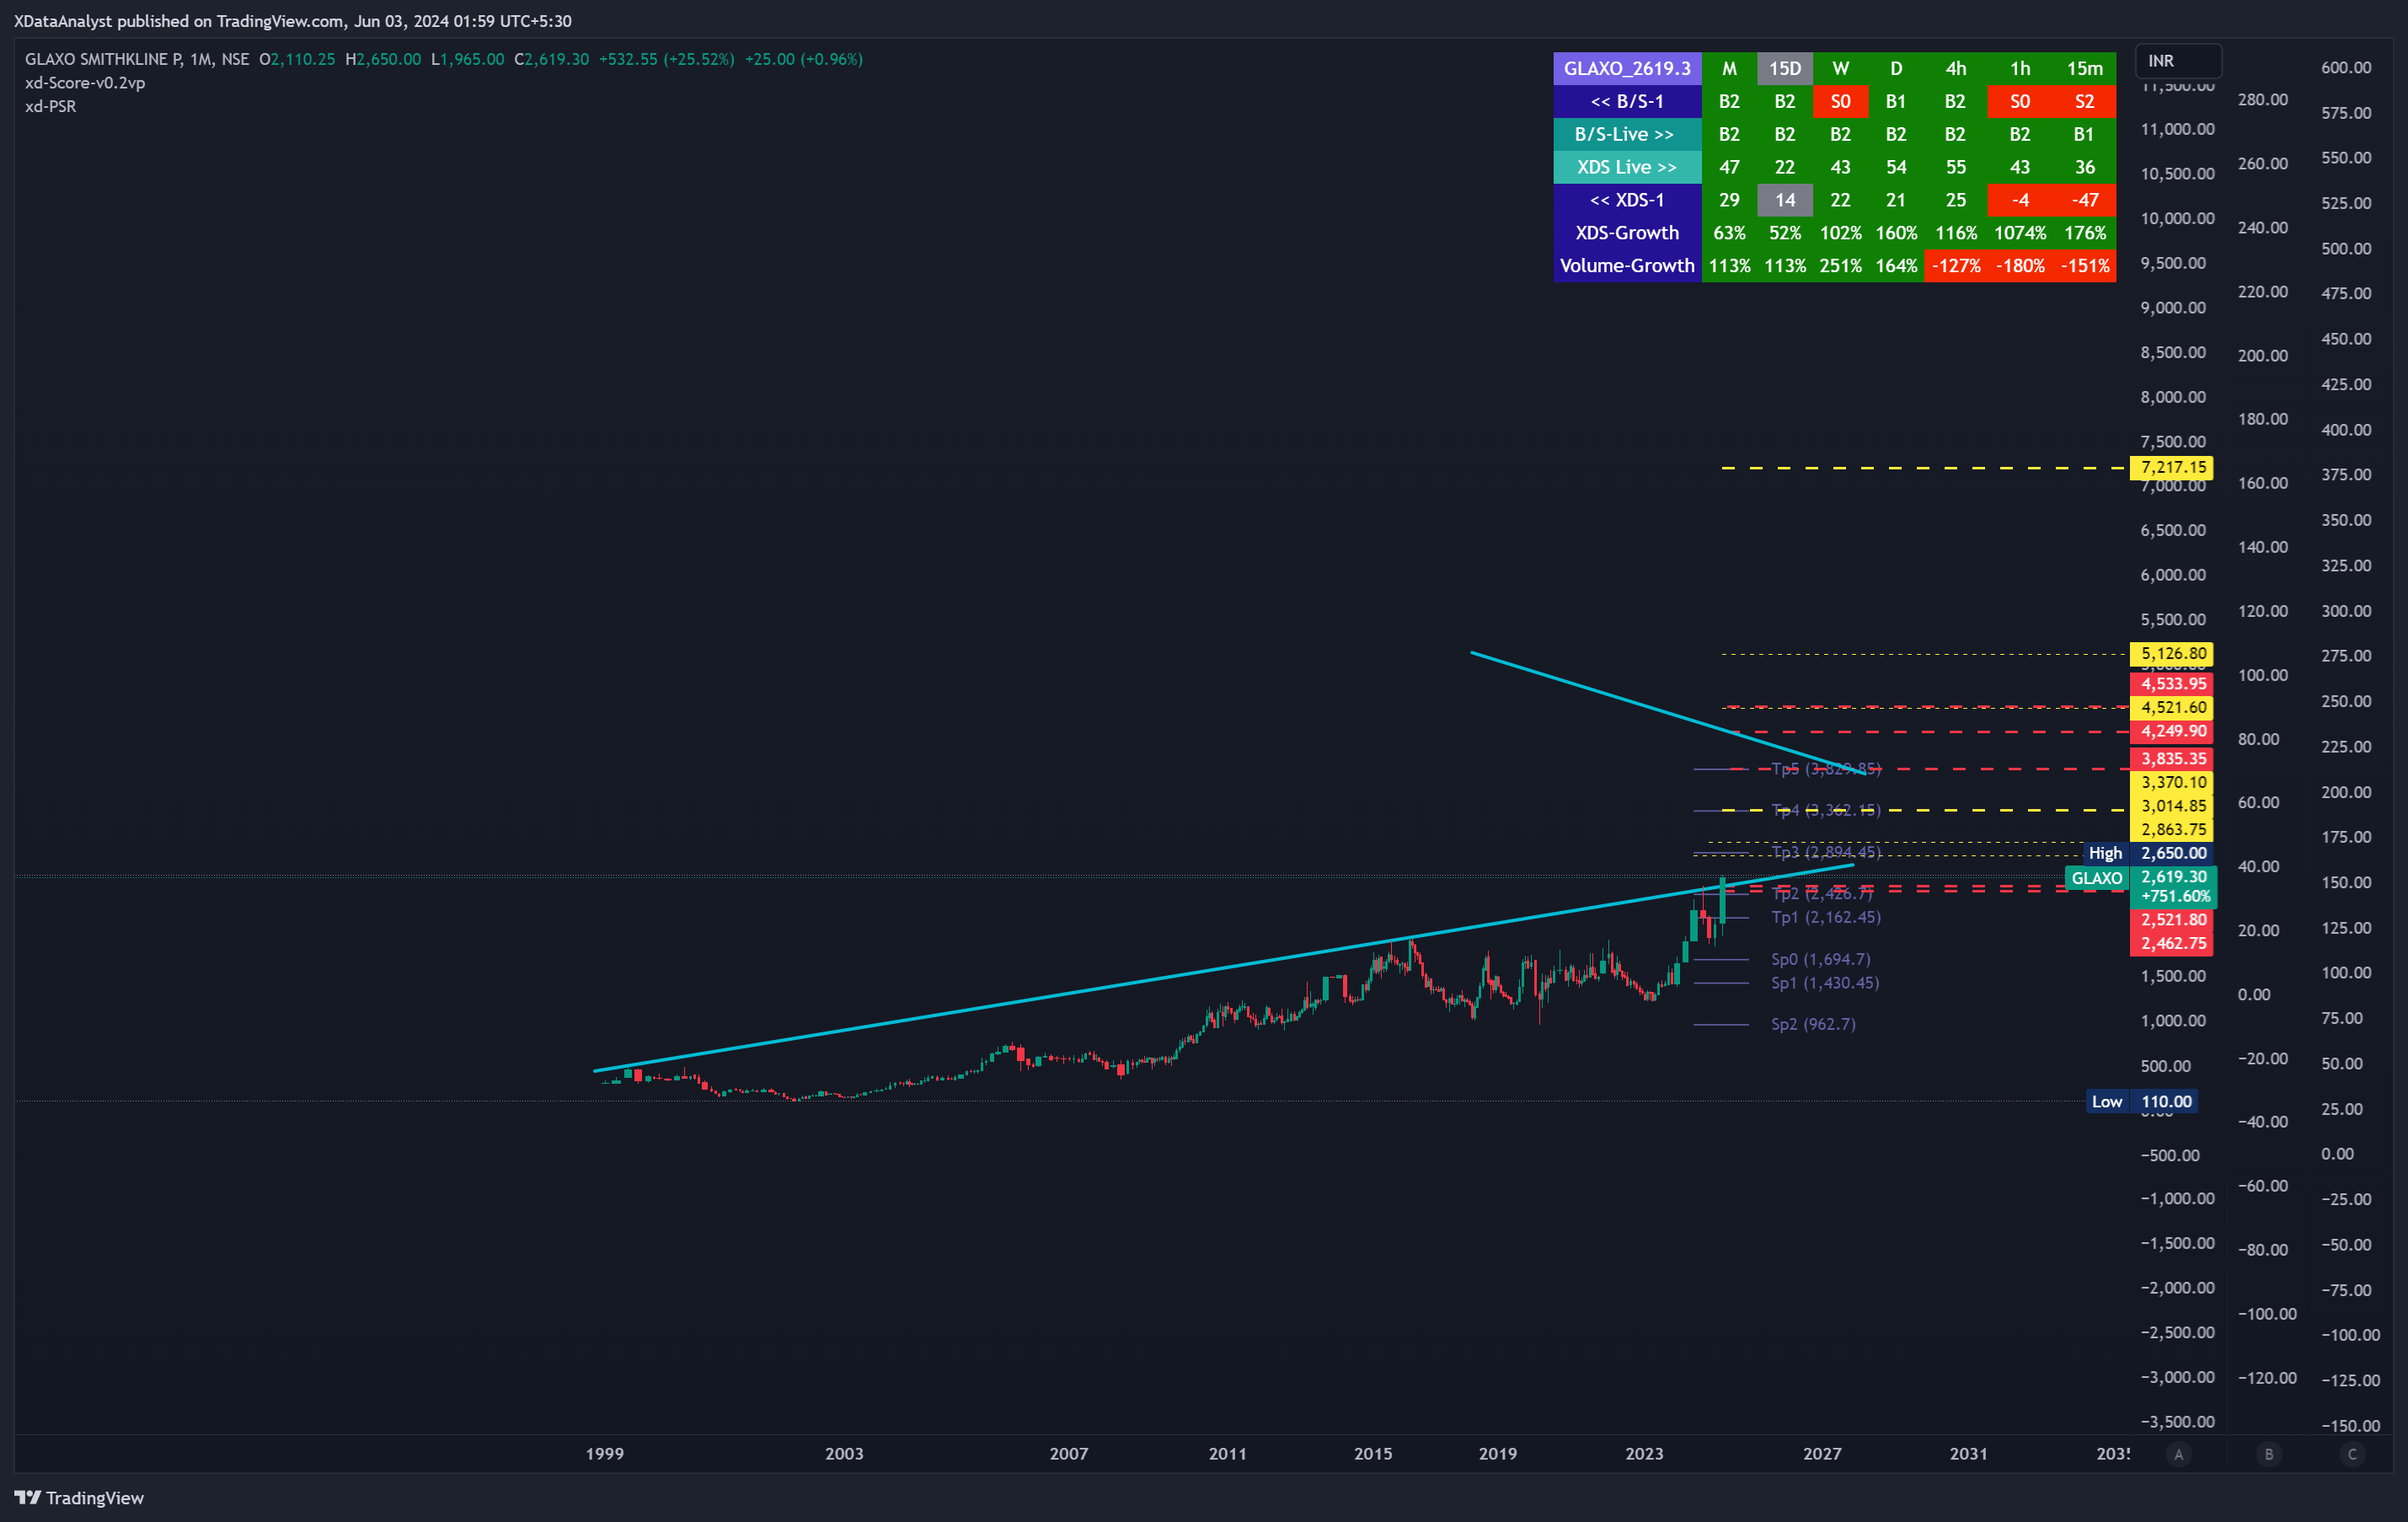This screenshot has height=1522, width=2408.
Task: Click the 160% XDS-Growth cell
Action: pos(1896,233)
